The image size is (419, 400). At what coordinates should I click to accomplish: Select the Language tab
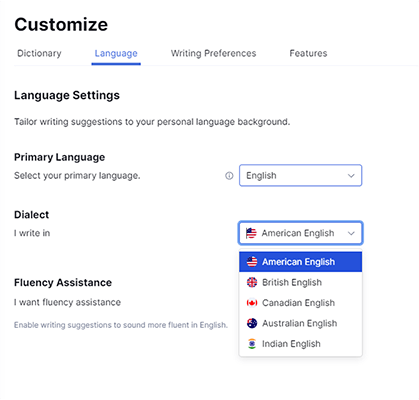tap(116, 53)
